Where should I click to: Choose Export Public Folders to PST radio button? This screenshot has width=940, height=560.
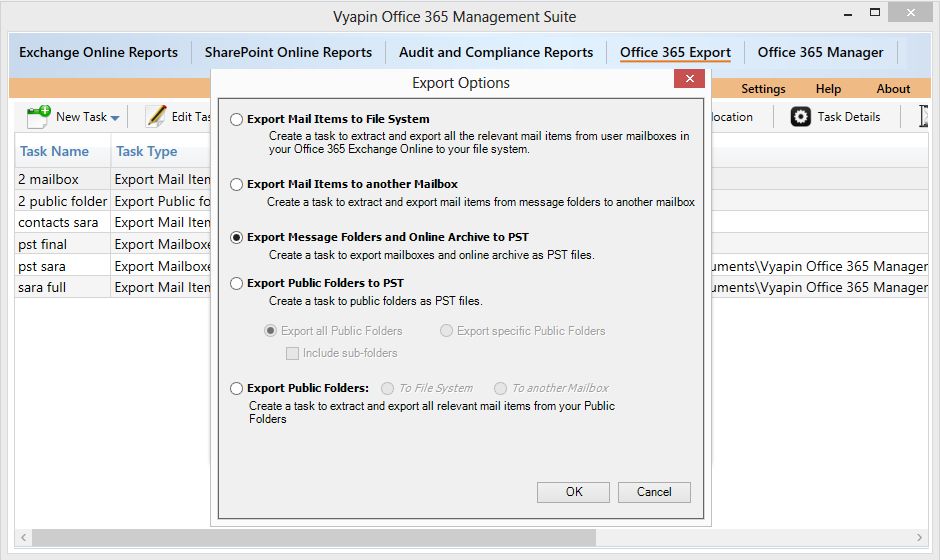(x=236, y=283)
